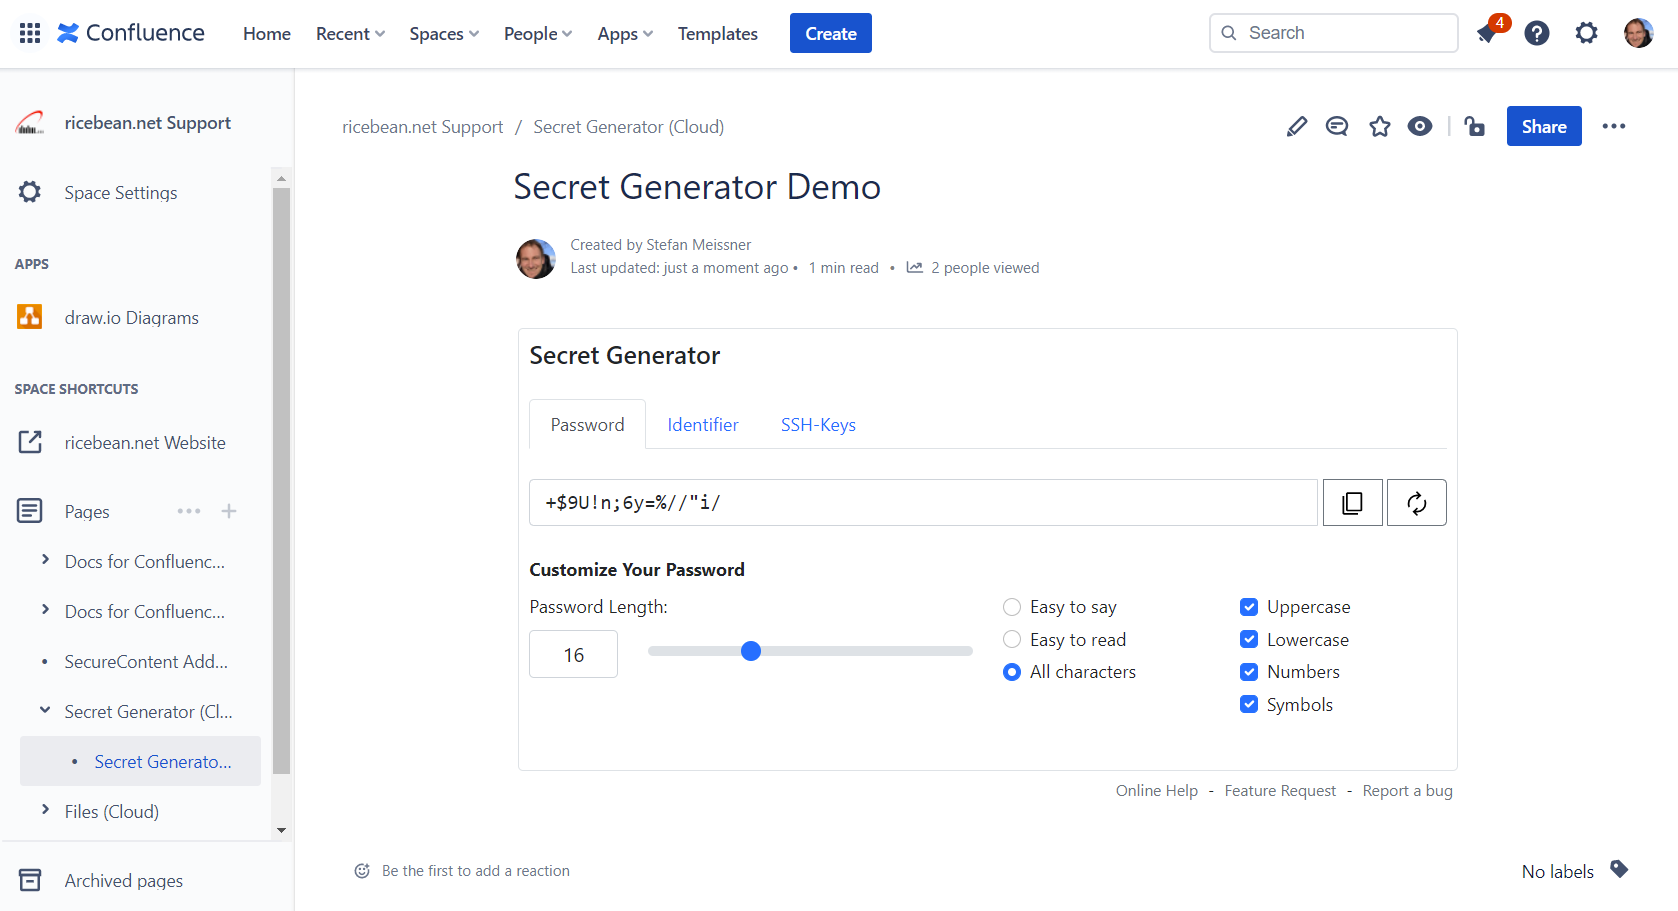This screenshot has height=911, width=1678.
Task: Open the Archived pages icon
Action: pos(30,880)
